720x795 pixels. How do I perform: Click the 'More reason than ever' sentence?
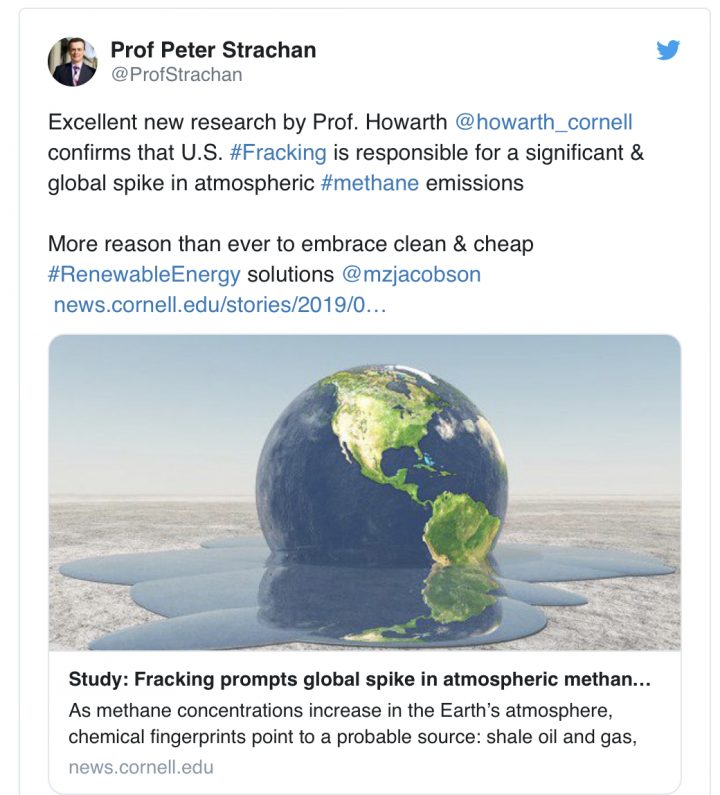click(290, 245)
